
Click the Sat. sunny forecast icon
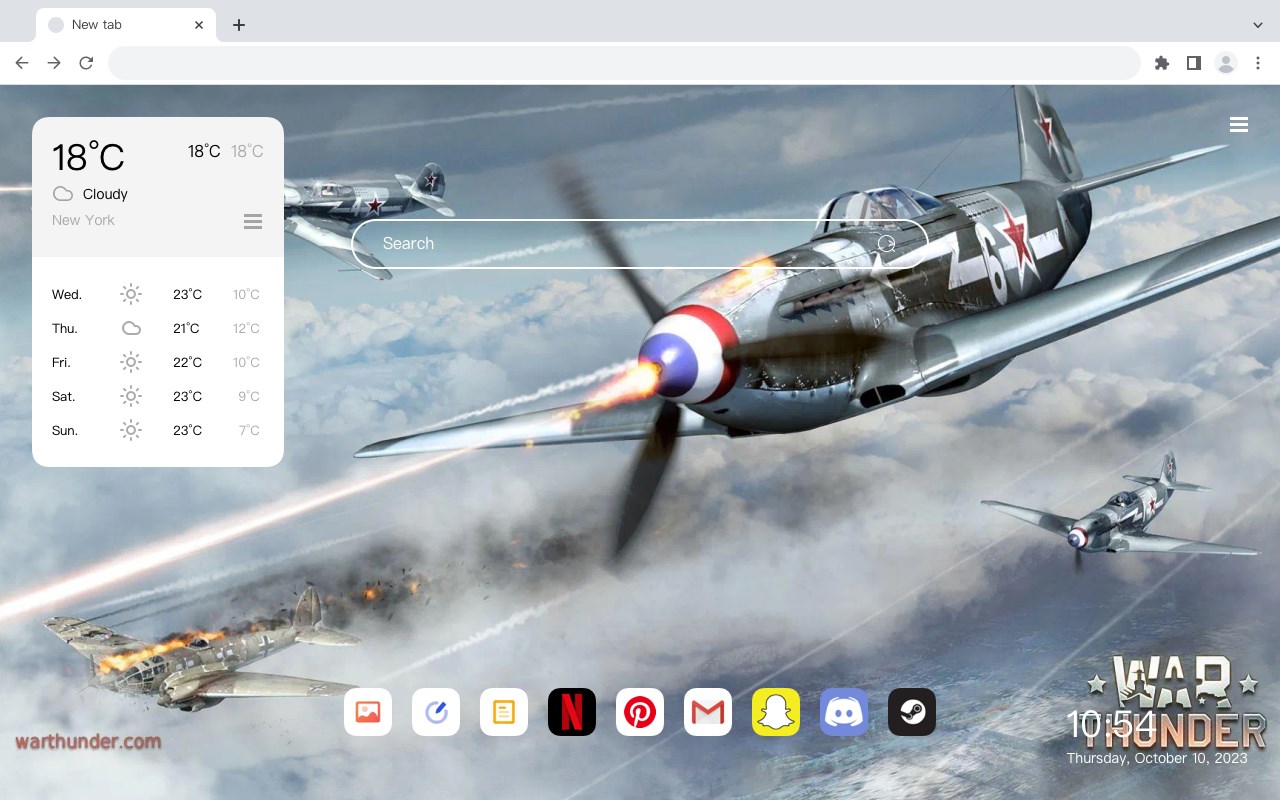pyautogui.click(x=131, y=396)
